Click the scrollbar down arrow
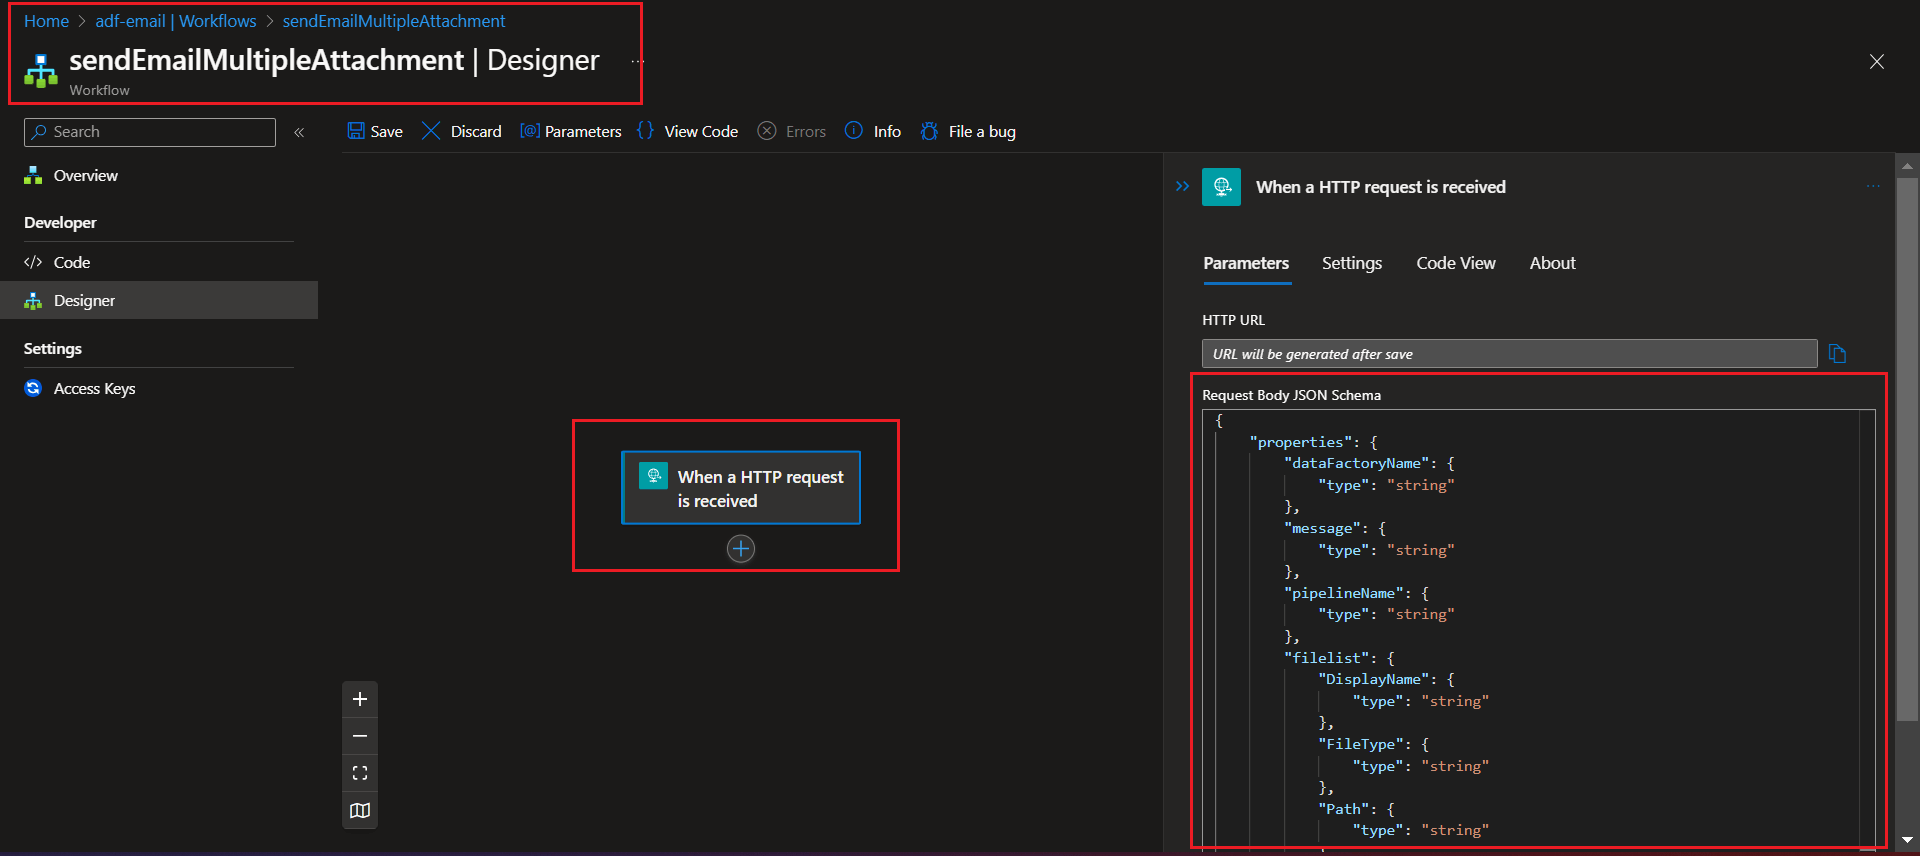This screenshot has height=856, width=1920. [1907, 840]
